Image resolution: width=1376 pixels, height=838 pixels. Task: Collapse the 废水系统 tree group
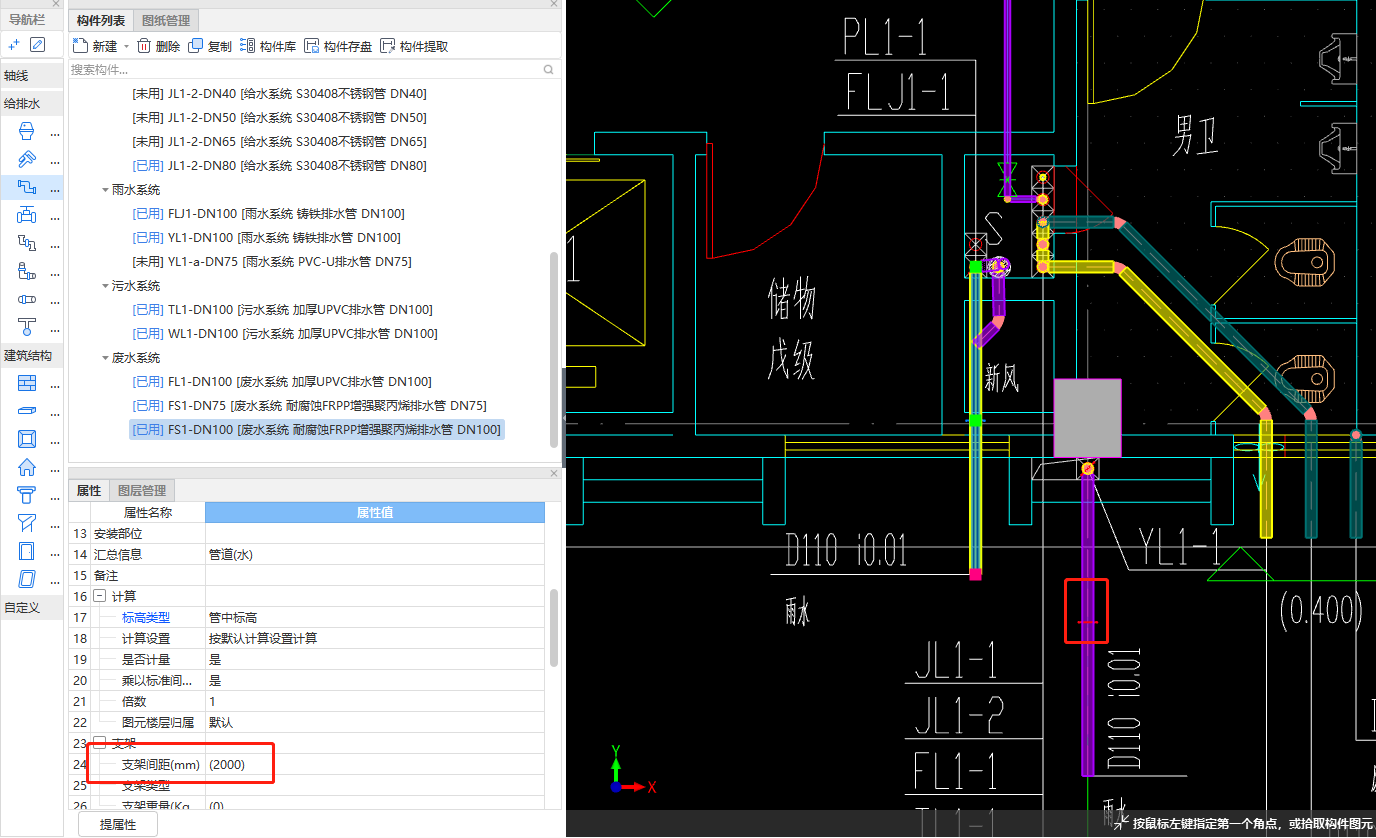(105, 358)
